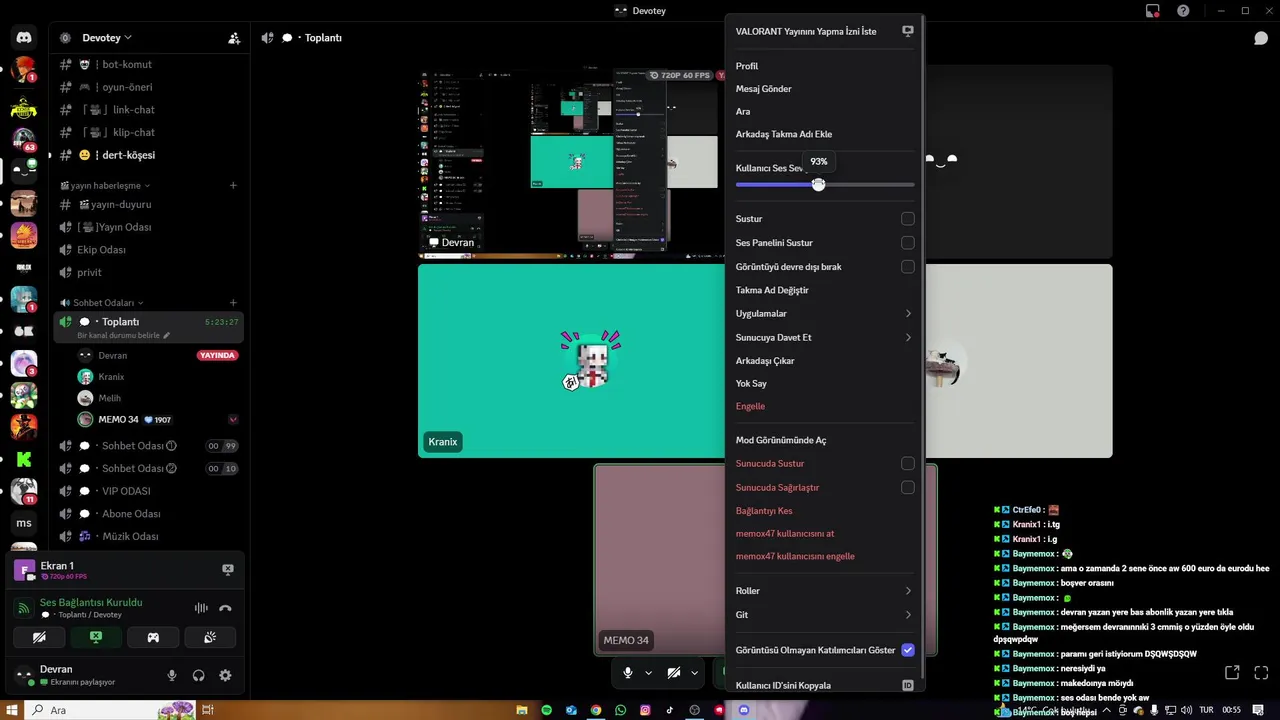The image size is (1280, 720).
Task: Tick the Sustur checkbox
Action: pyautogui.click(x=908, y=219)
